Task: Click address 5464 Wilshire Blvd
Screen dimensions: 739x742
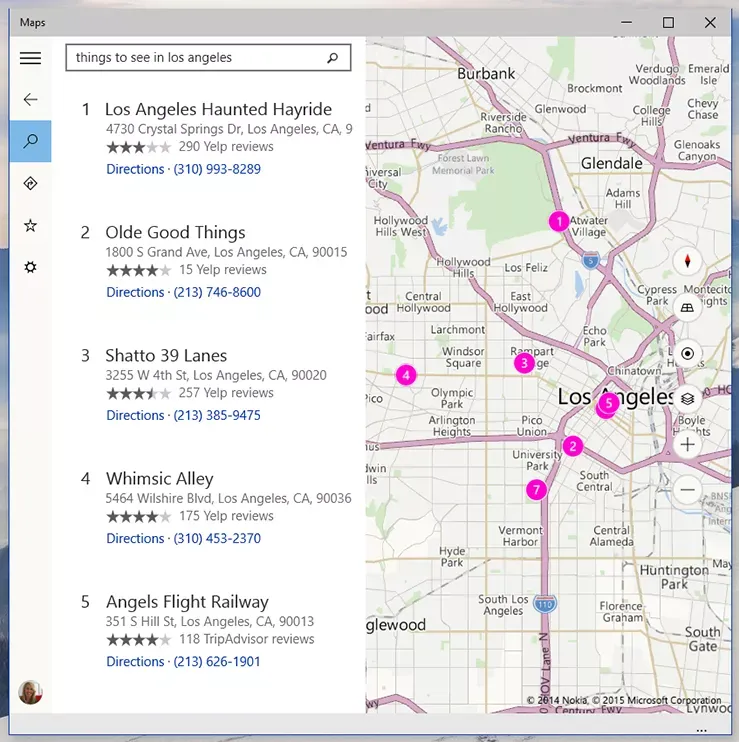Action: coord(228,498)
